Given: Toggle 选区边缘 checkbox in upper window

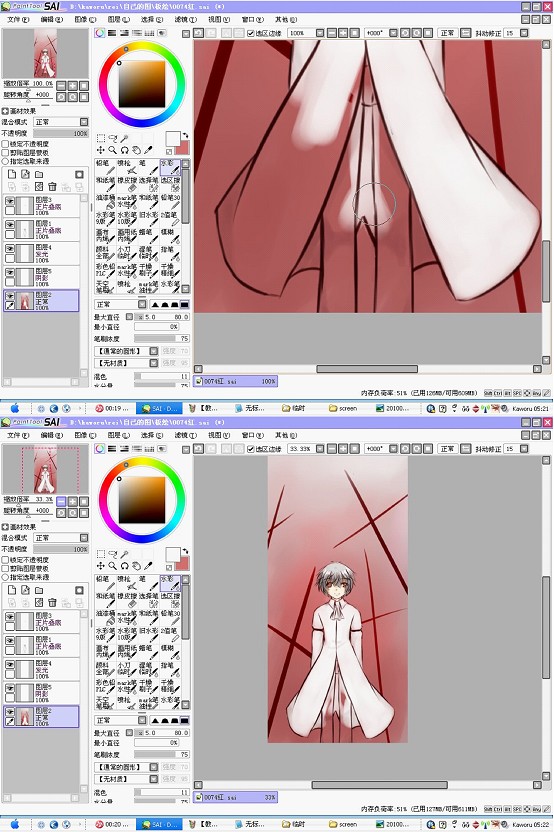Looking at the screenshot, I should [x=251, y=33].
